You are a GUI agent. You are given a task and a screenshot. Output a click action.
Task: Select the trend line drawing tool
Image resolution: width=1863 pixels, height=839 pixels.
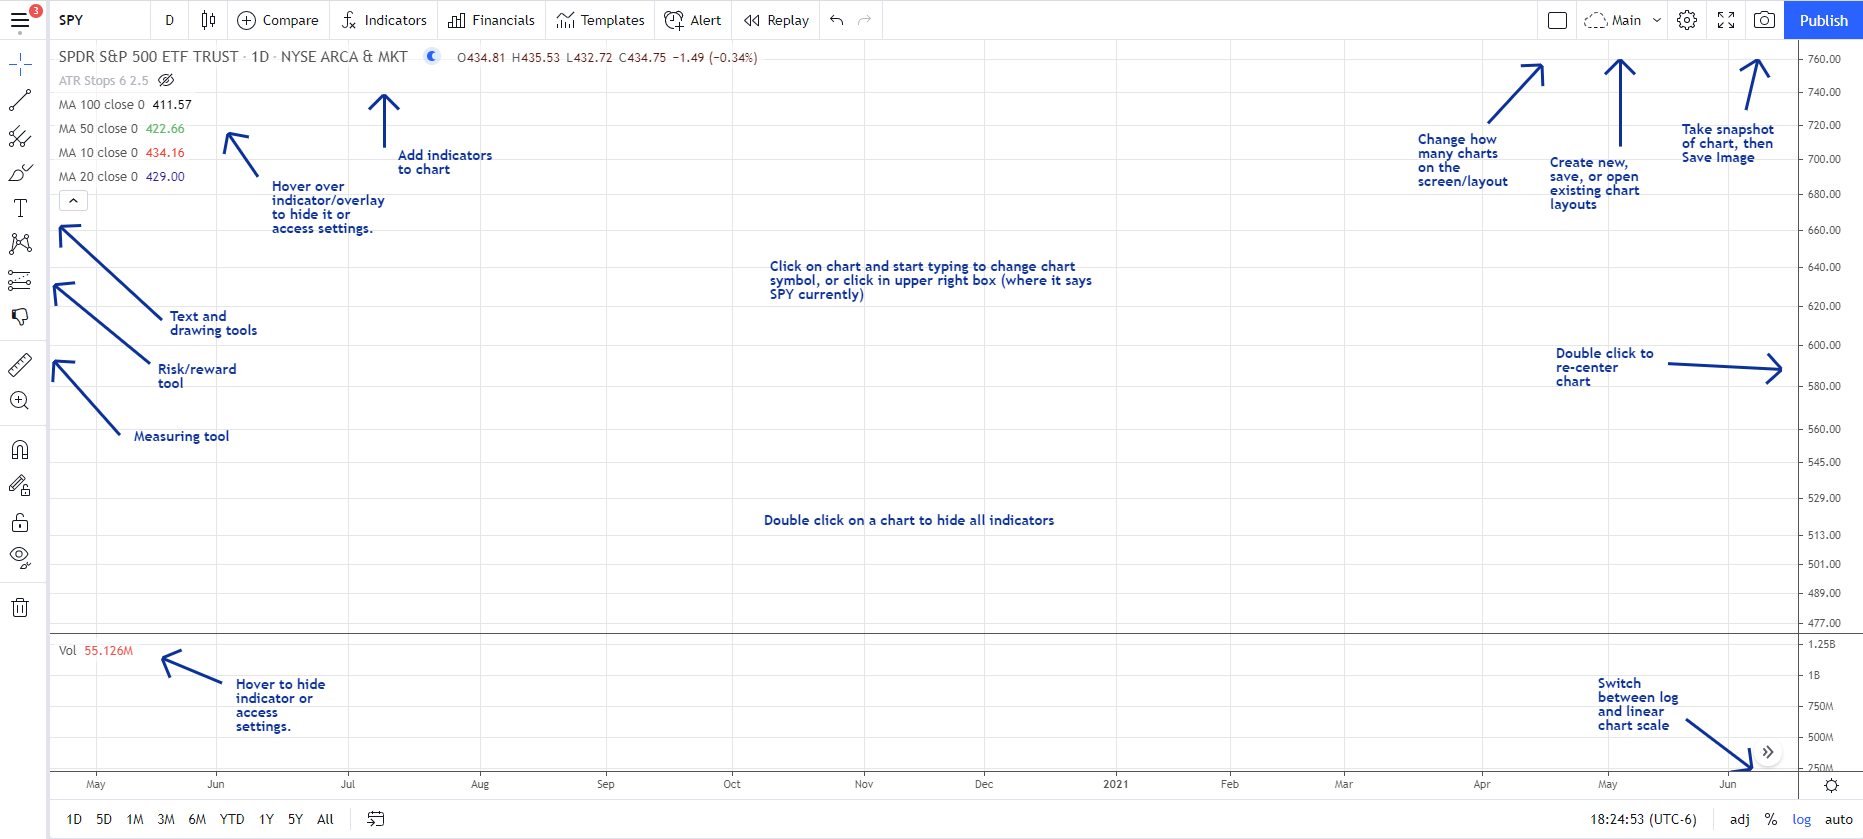click(x=20, y=101)
